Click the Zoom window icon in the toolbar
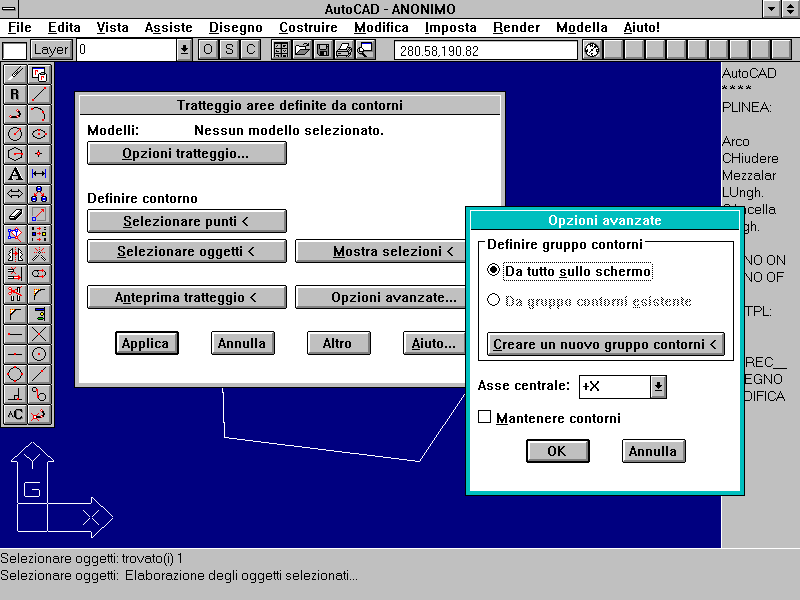Screen dimensions: 800x600 click(365, 50)
